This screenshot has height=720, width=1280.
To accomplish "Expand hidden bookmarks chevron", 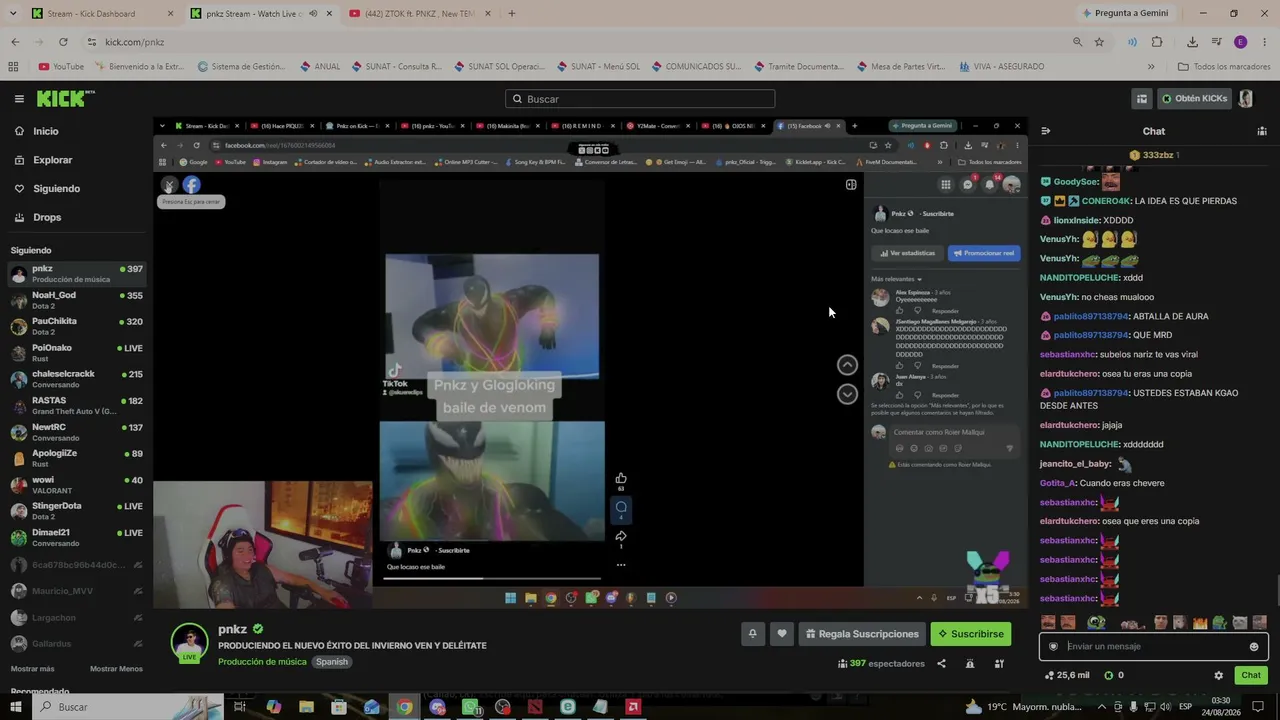I will click(1151, 67).
